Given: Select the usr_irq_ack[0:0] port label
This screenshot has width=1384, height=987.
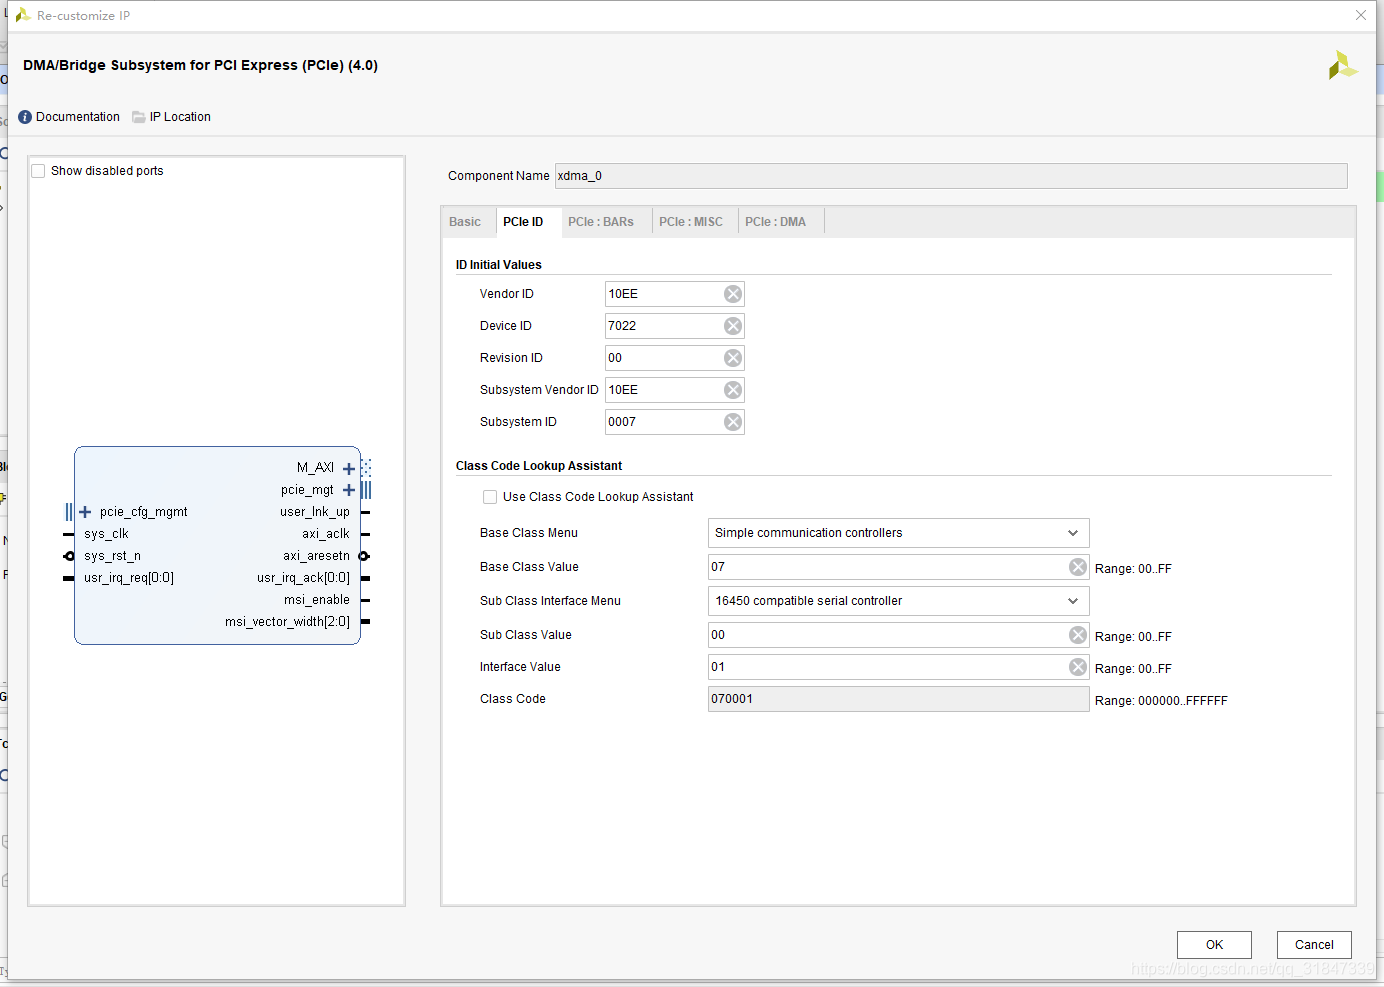Looking at the screenshot, I should pyautogui.click(x=303, y=578).
